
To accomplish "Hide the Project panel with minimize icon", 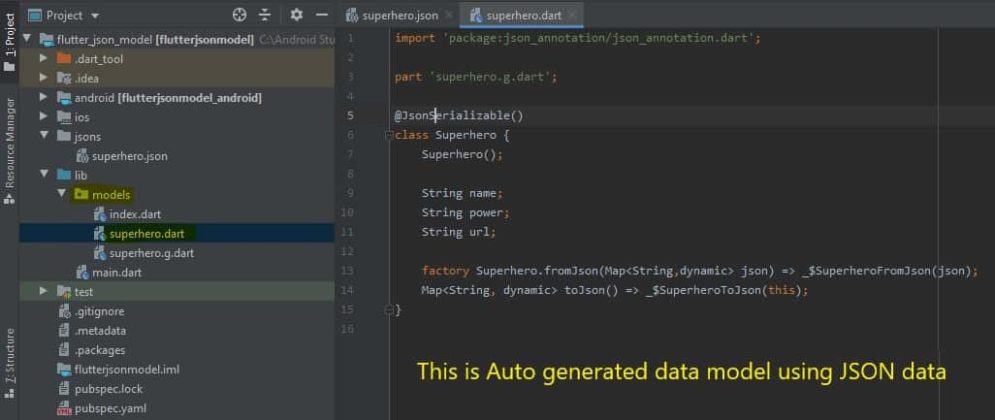I will 322,15.
